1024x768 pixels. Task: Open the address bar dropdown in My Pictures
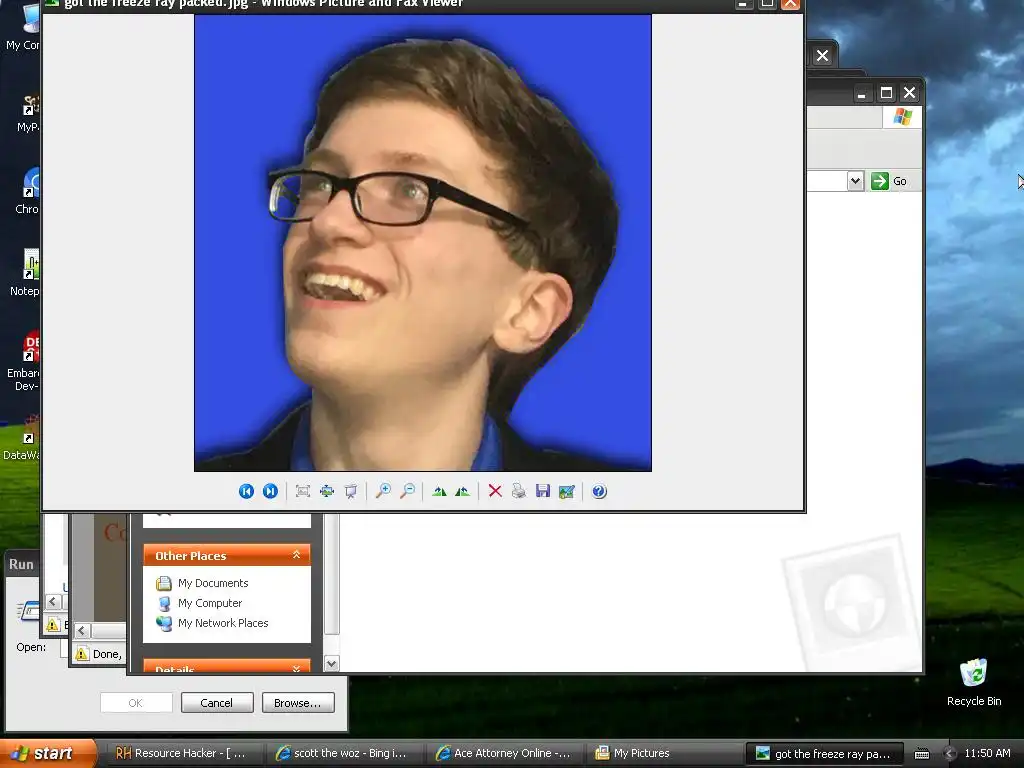(x=856, y=181)
